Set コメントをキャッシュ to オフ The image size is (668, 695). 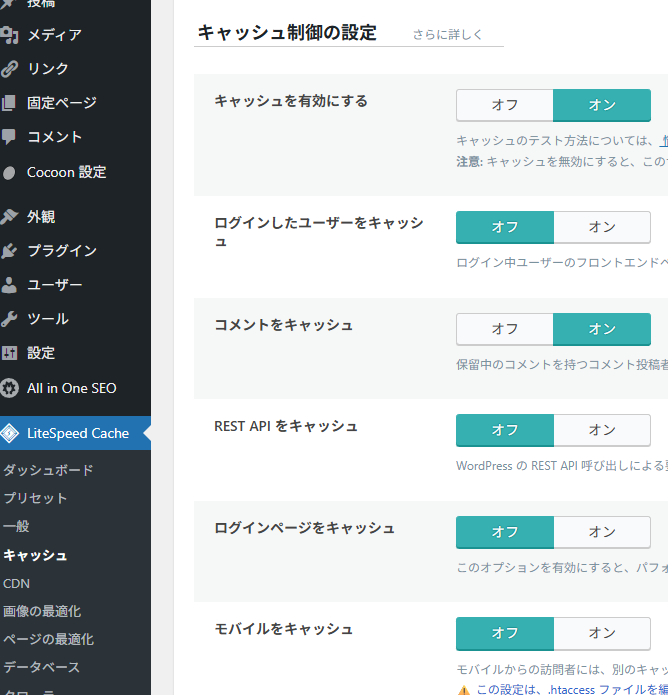tap(504, 329)
